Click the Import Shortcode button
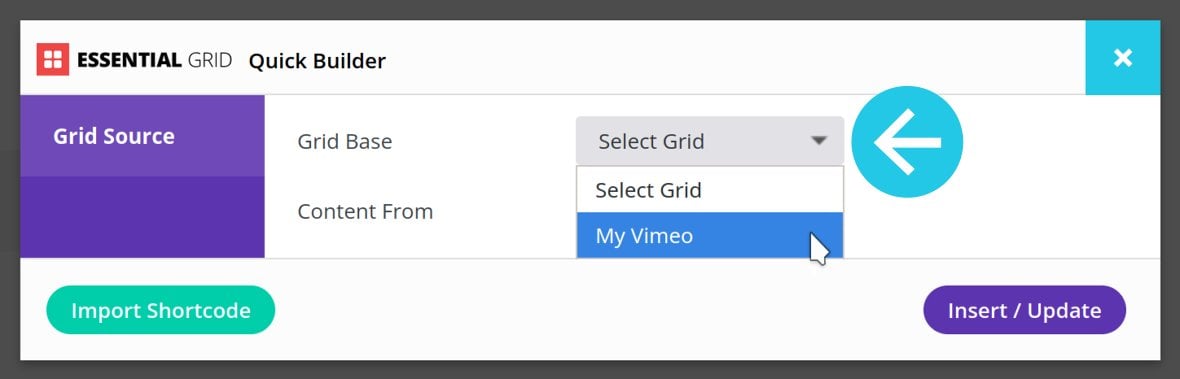The height and width of the screenshot is (379, 1180). [x=160, y=310]
